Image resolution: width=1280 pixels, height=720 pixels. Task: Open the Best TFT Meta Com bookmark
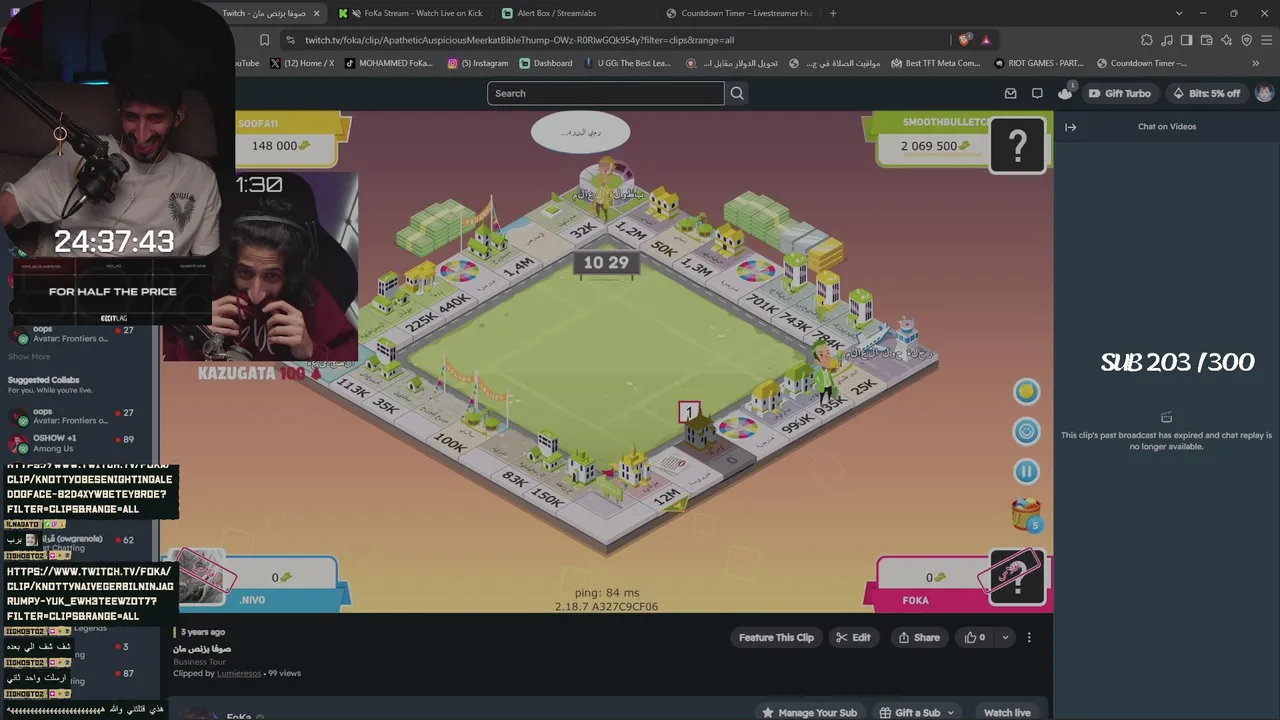tap(935, 63)
